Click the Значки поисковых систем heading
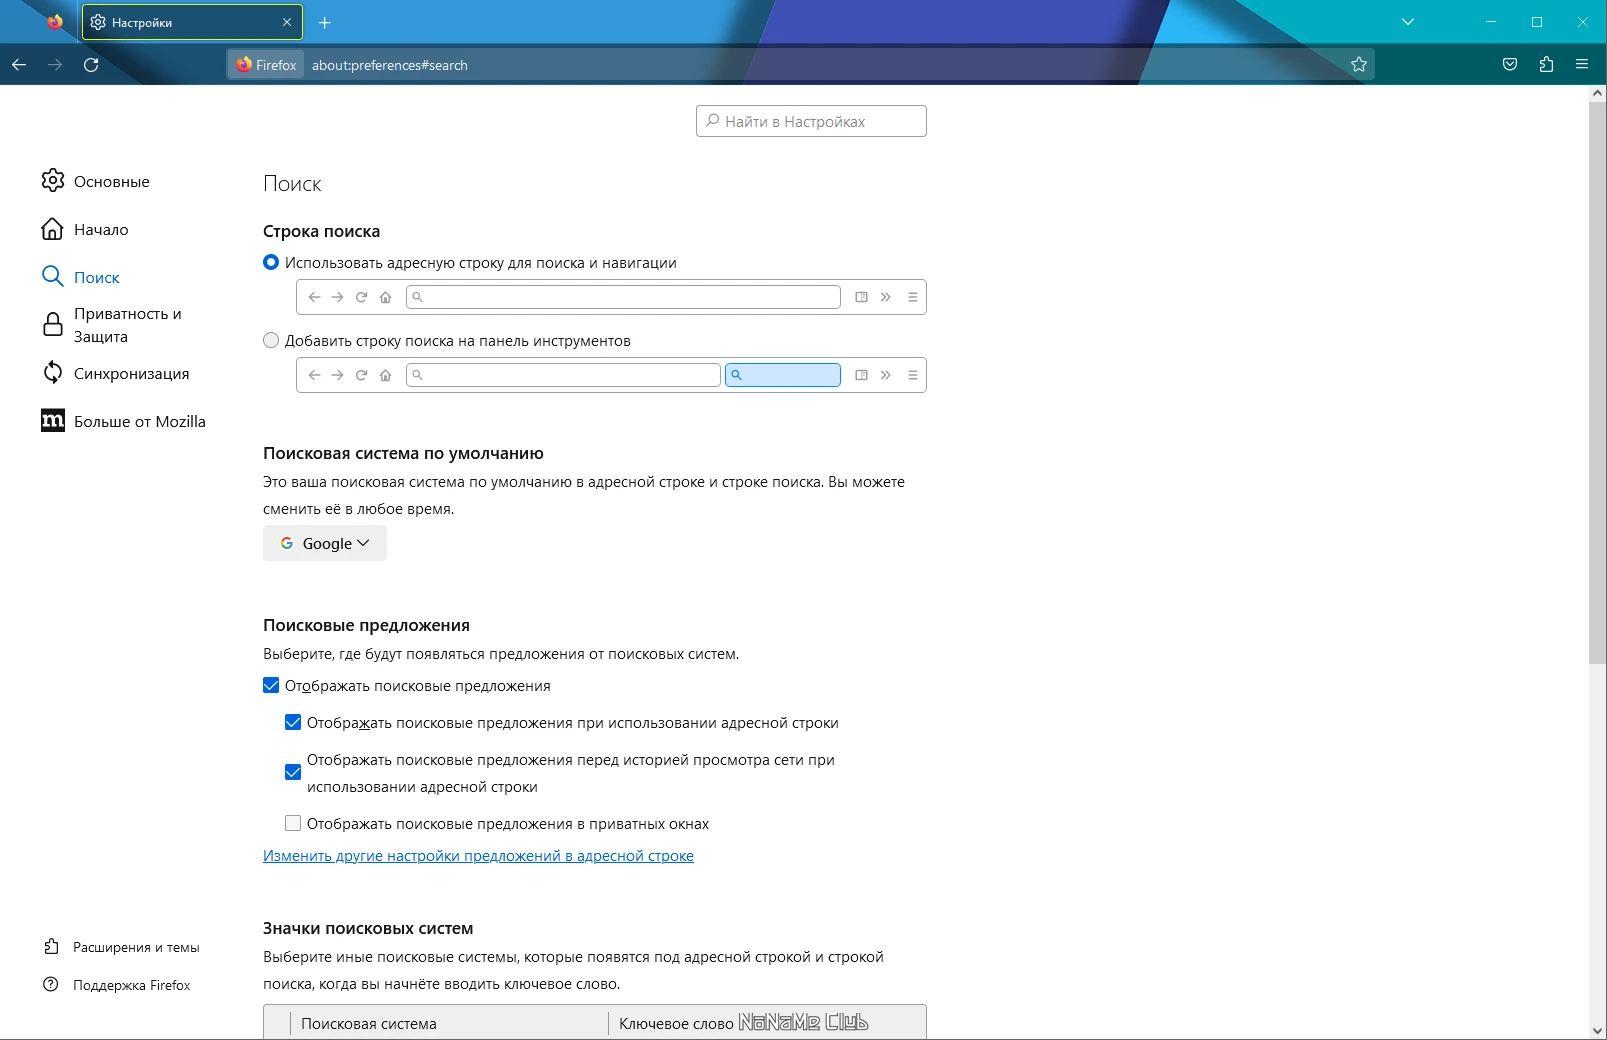Screen dimensions: 1607x1040 (368, 928)
